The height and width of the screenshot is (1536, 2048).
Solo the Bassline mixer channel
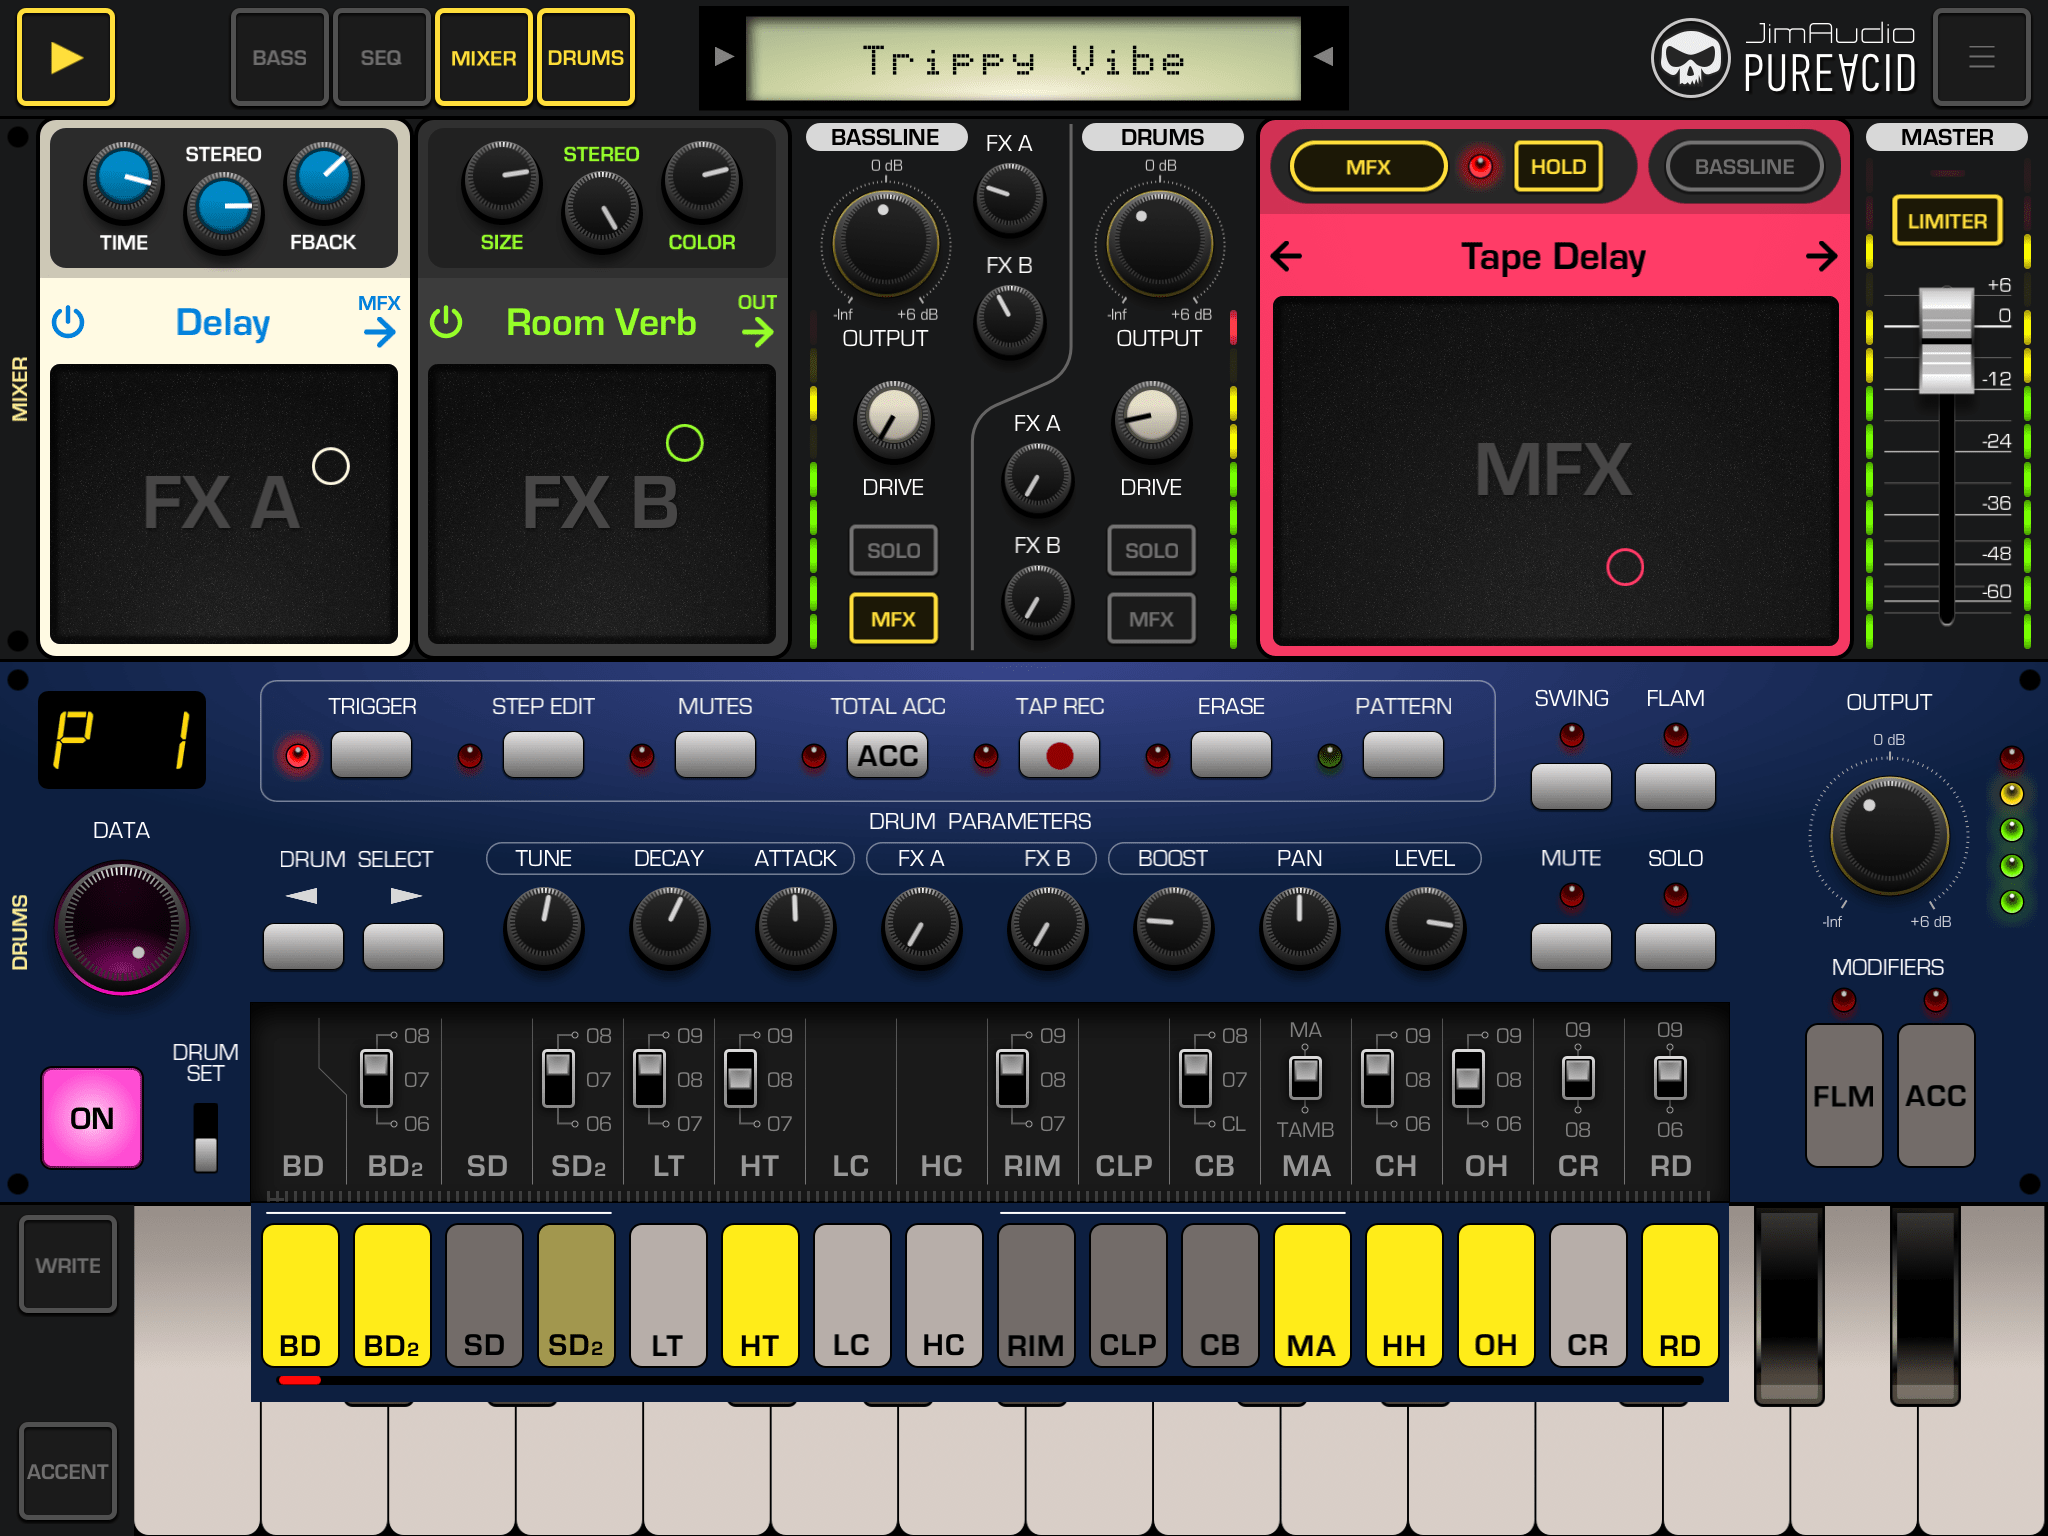[x=893, y=550]
